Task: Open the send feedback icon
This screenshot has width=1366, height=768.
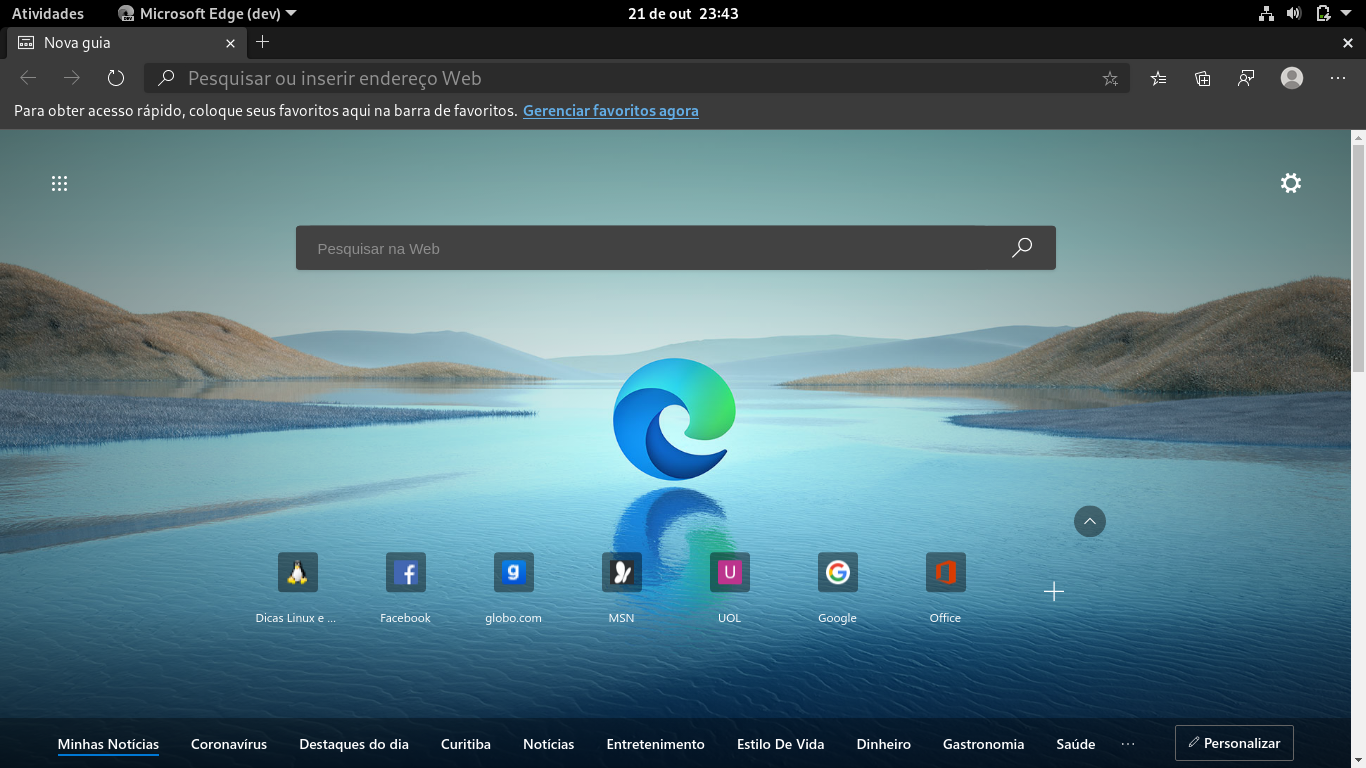Action: [1246, 78]
